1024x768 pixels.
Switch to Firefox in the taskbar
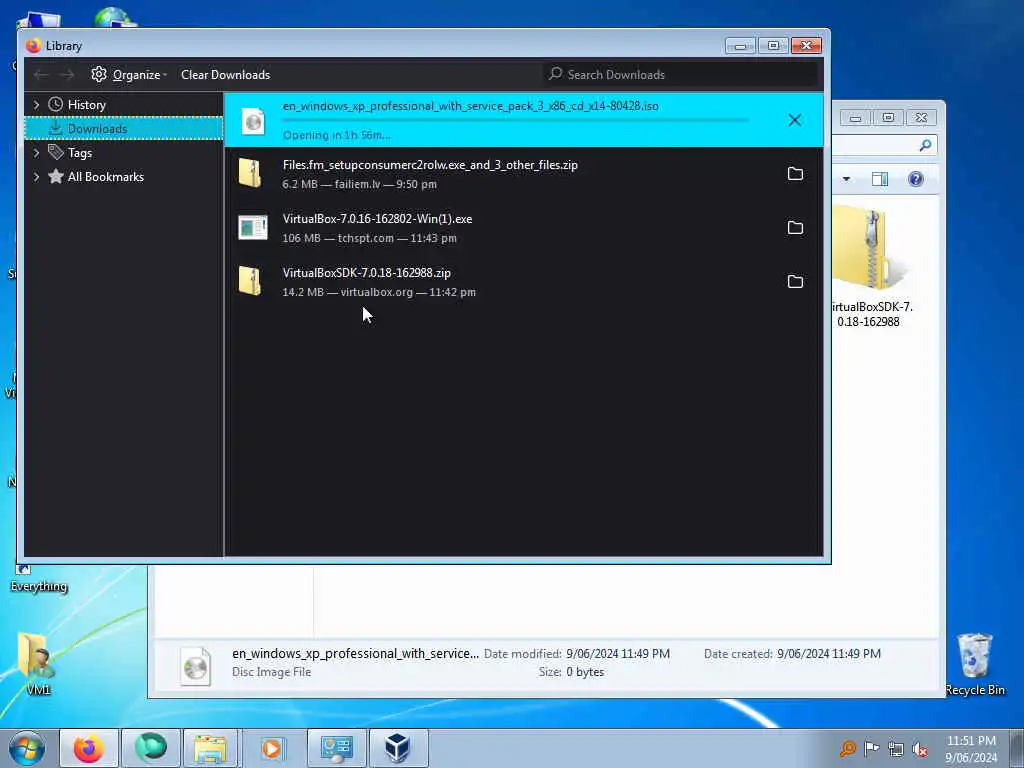[x=89, y=748]
